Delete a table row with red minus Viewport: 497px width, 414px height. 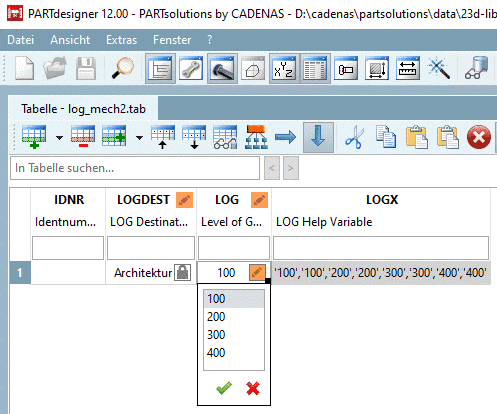click(x=83, y=137)
